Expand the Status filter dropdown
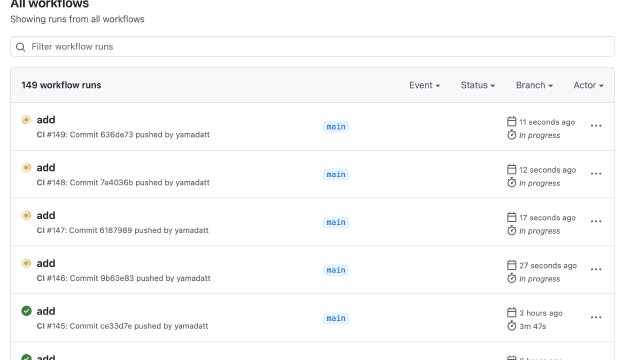Image resolution: width=640 pixels, height=360 pixels. pyautogui.click(x=478, y=85)
